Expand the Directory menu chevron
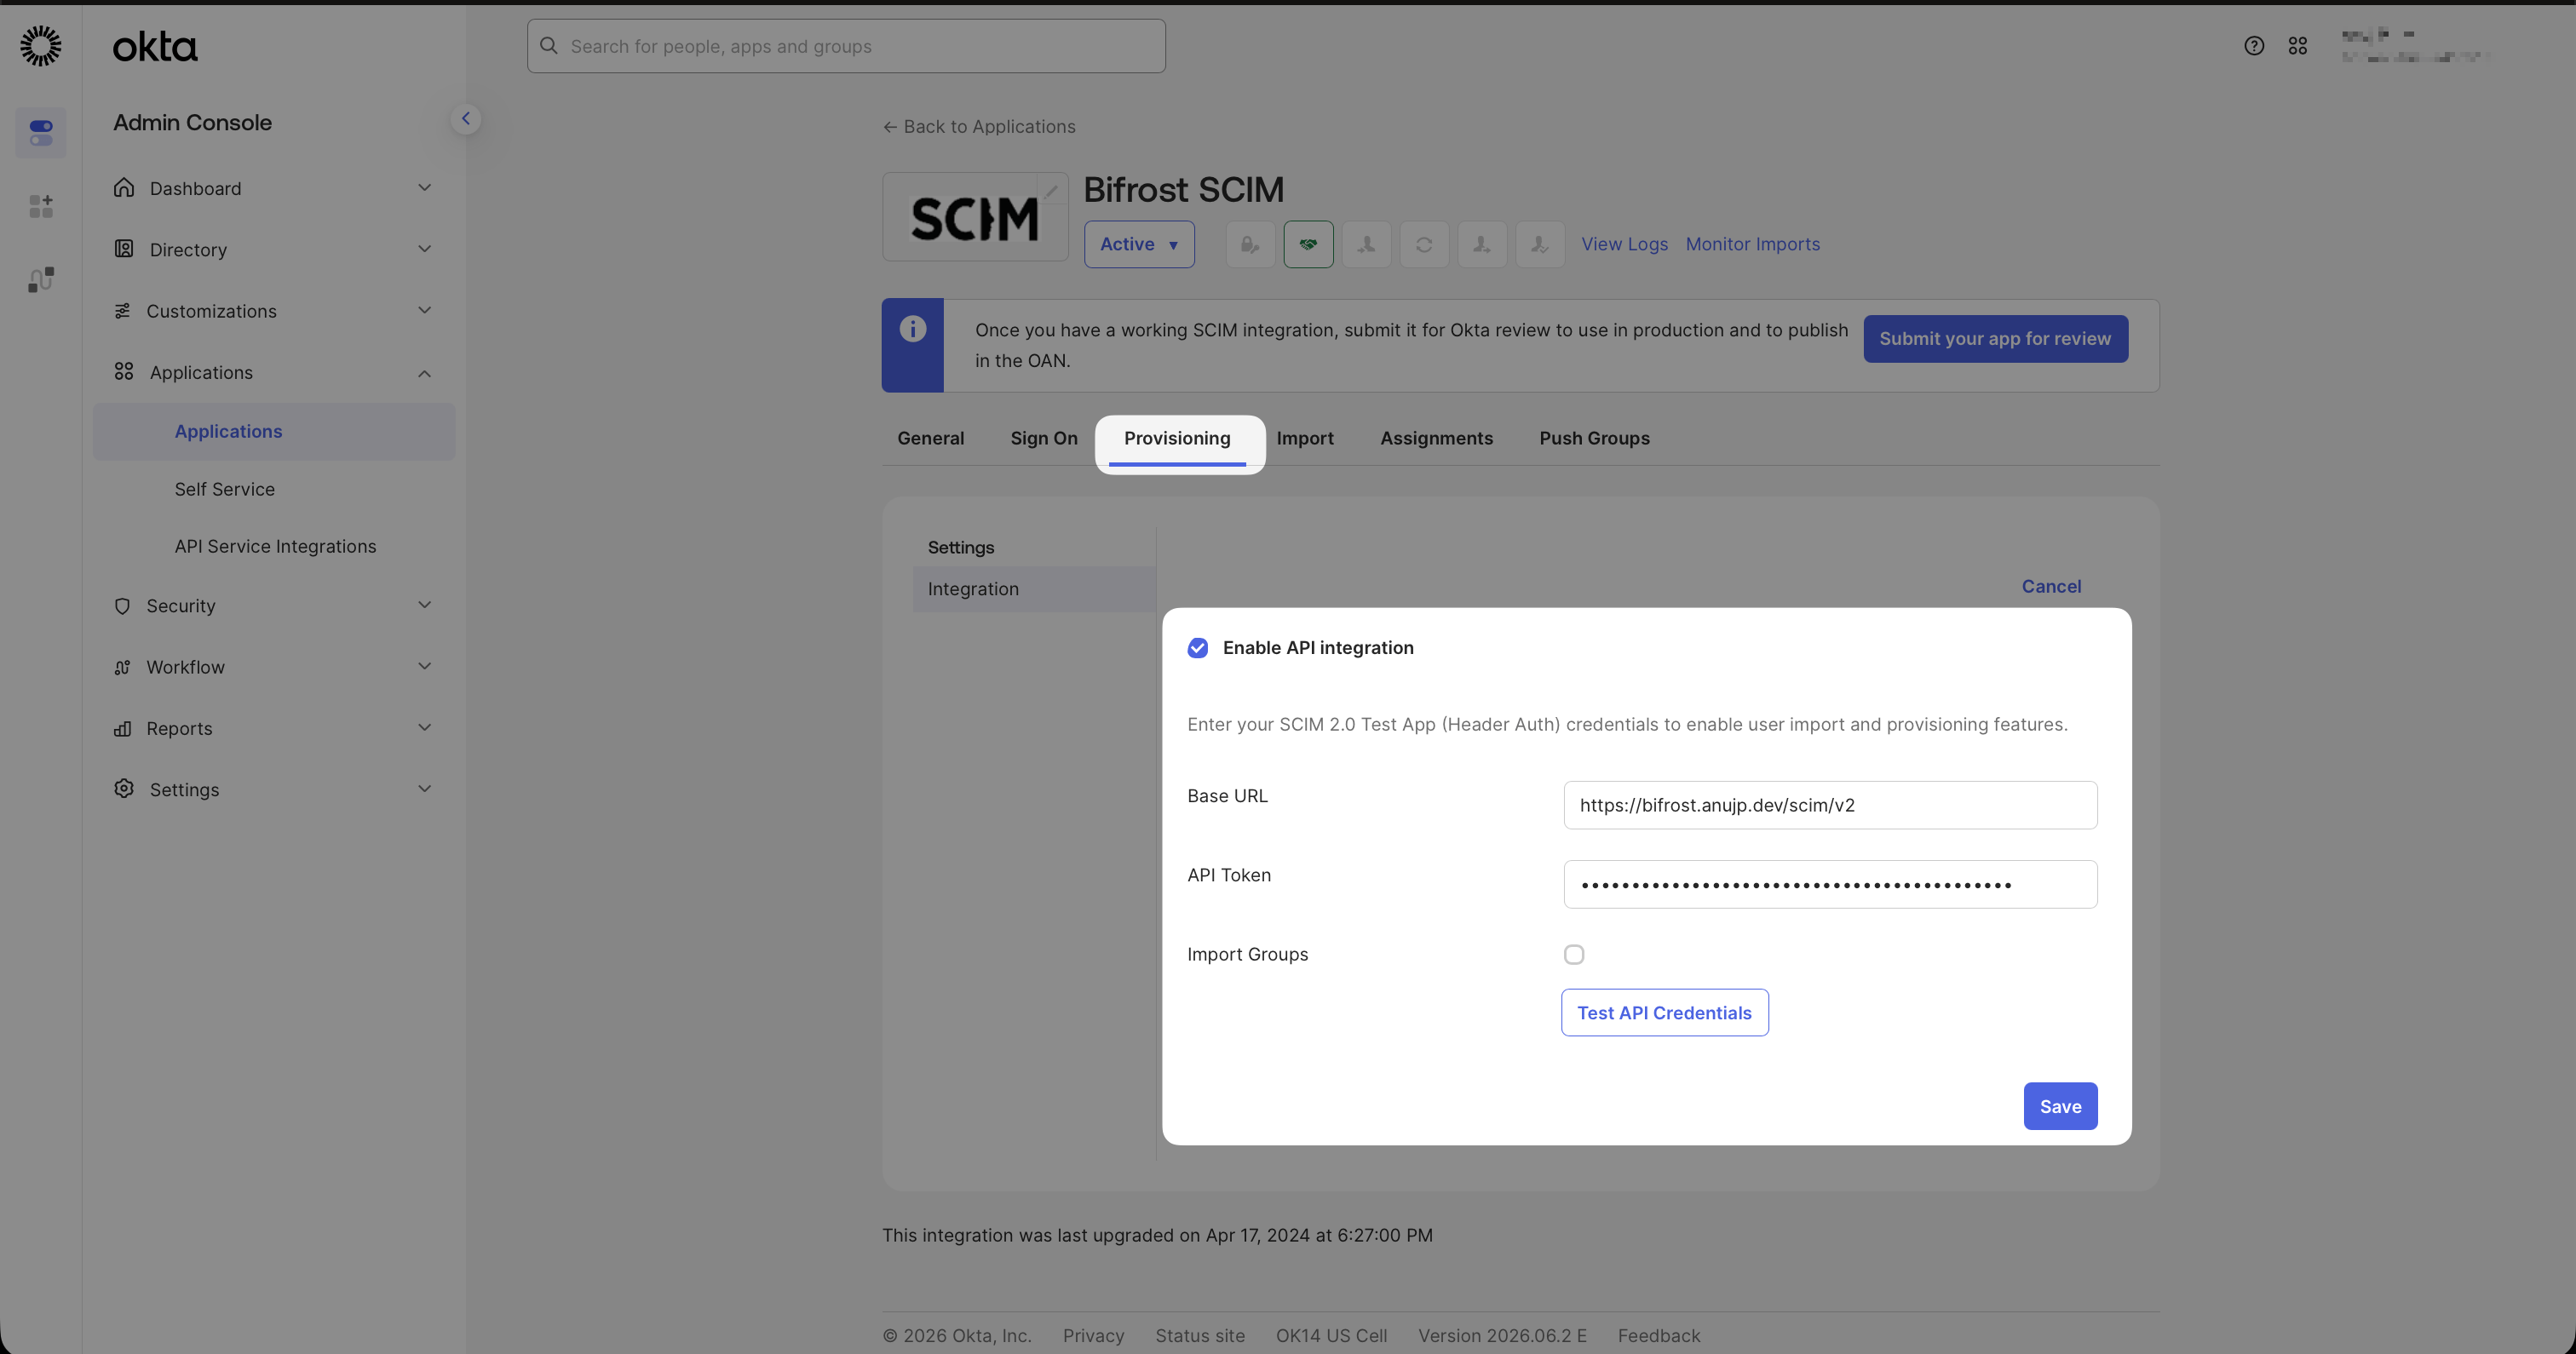The width and height of the screenshot is (2576, 1354). (425, 249)
